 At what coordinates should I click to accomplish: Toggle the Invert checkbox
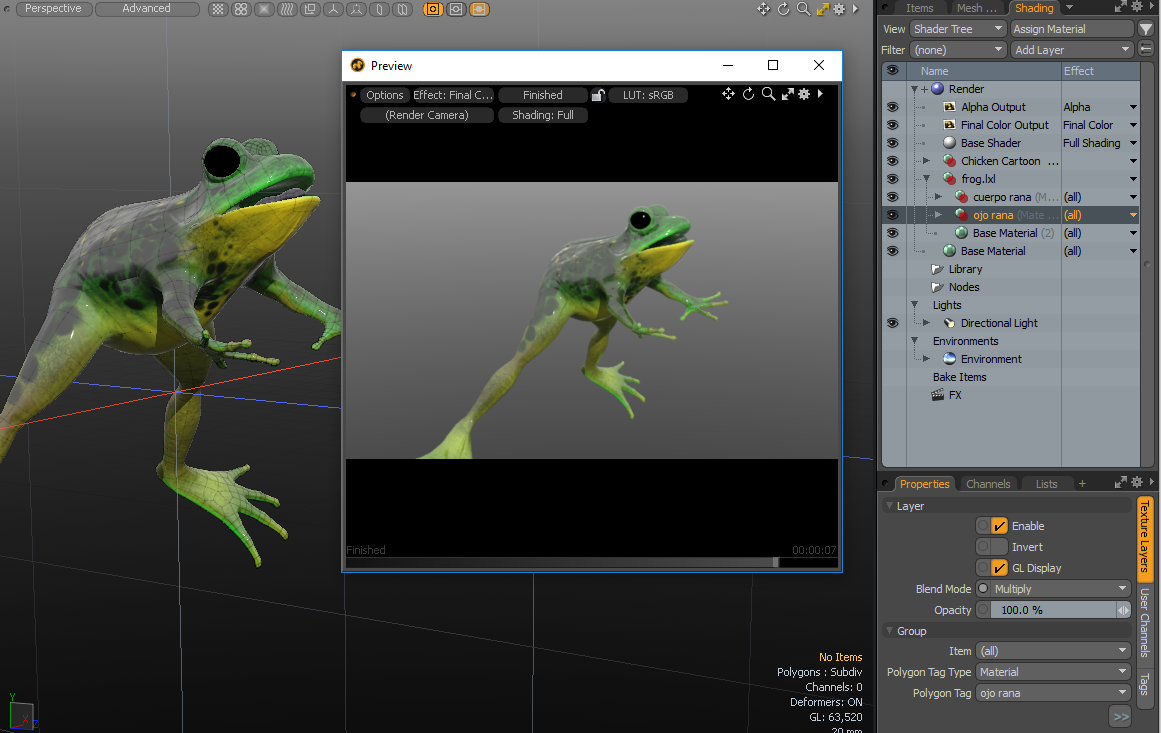click(999, 547)
